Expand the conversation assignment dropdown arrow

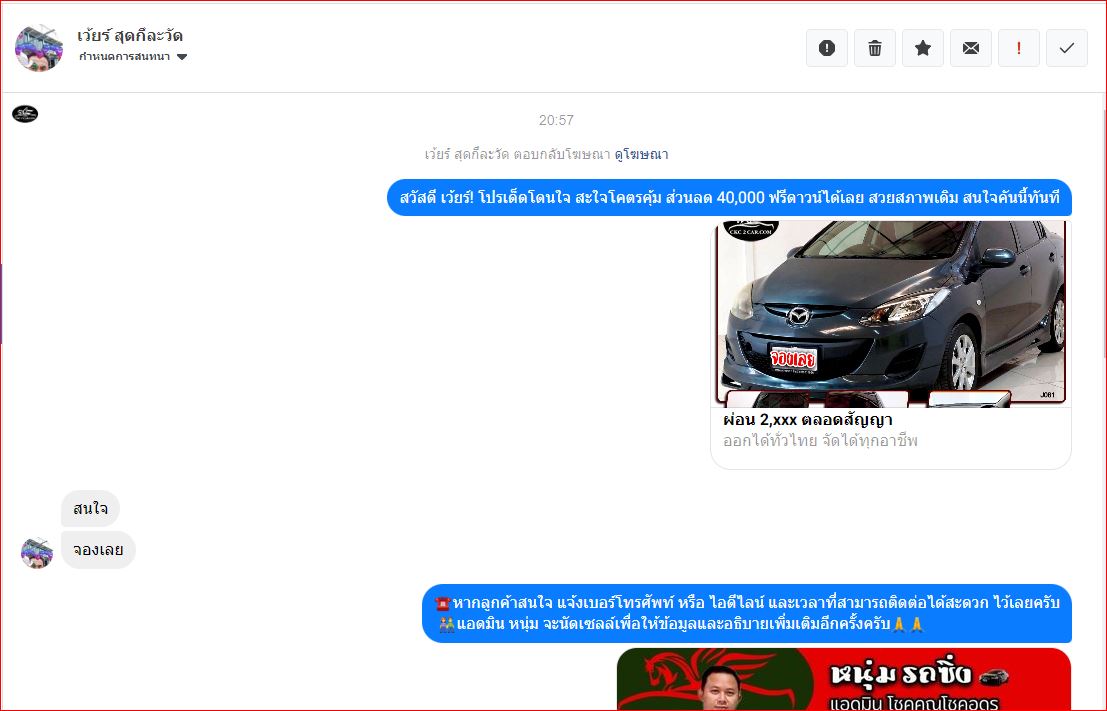click(182, 57)
